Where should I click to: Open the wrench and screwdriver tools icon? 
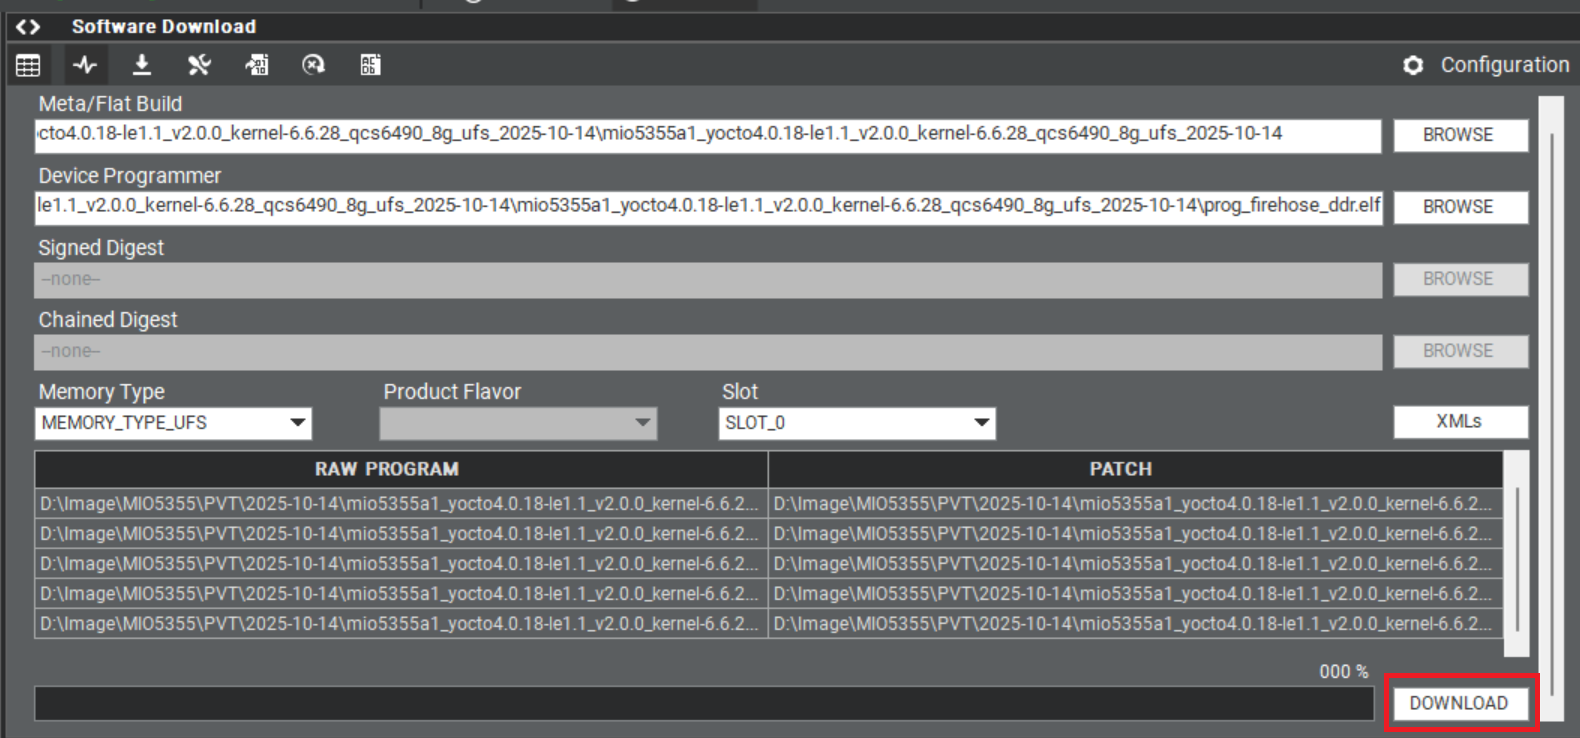tap(199, 66)
